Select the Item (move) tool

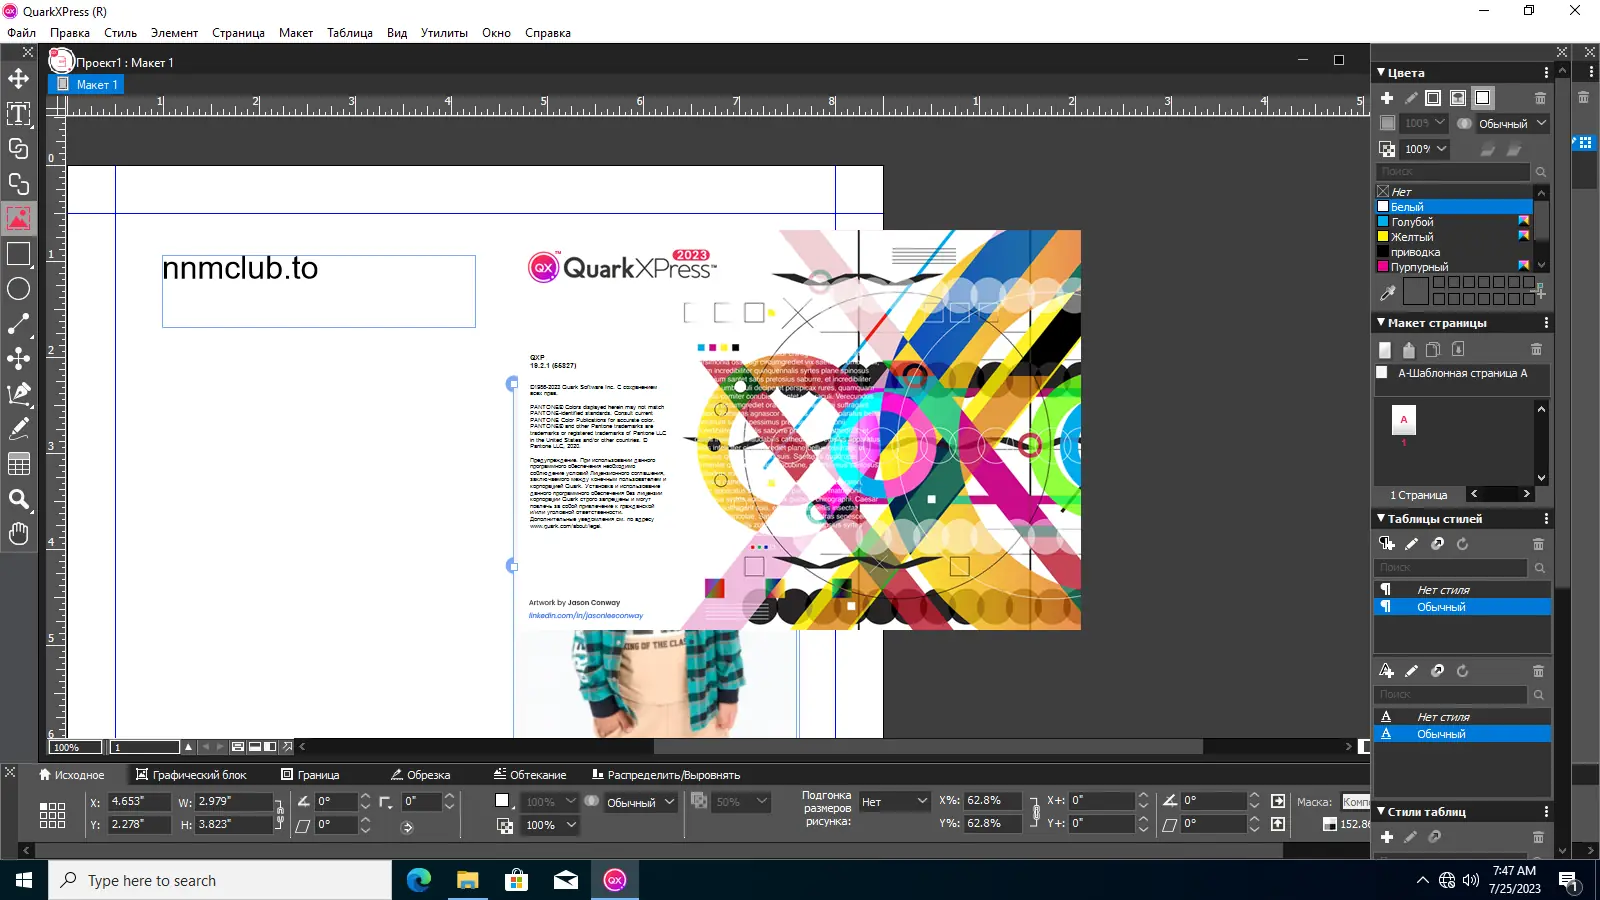[18, 79]
